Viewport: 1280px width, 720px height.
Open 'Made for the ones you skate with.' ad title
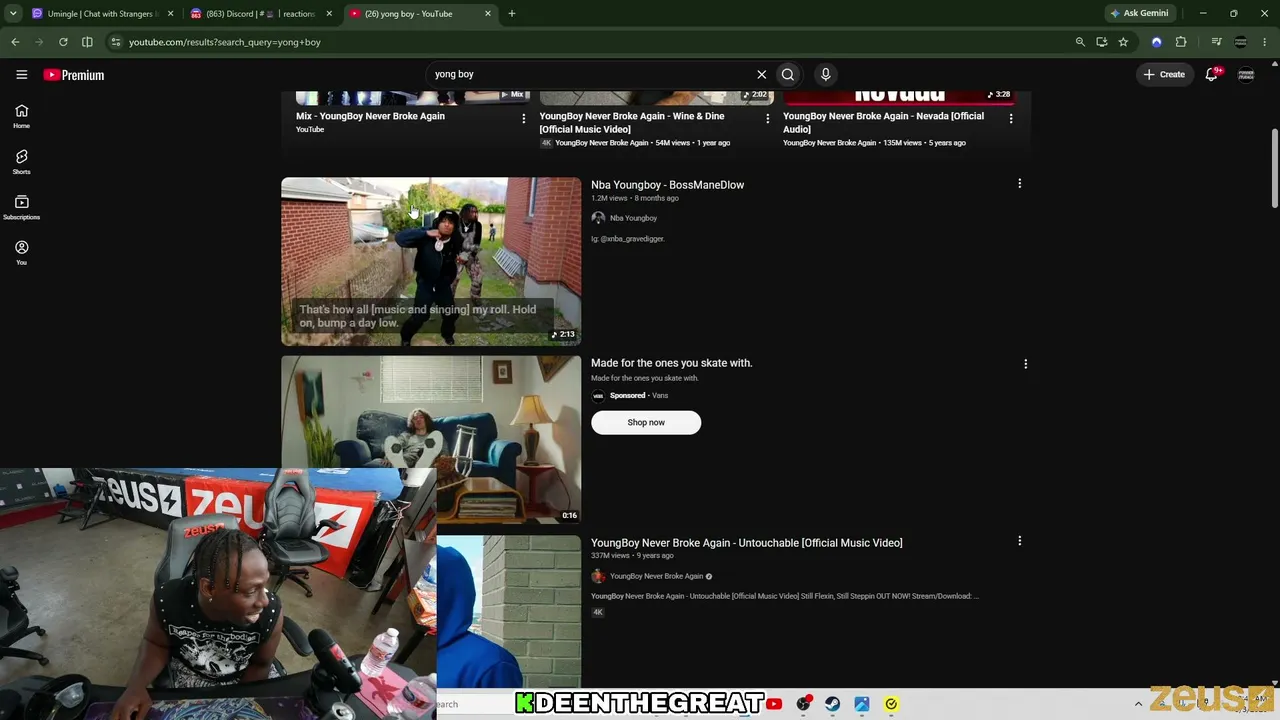[671, 363]
